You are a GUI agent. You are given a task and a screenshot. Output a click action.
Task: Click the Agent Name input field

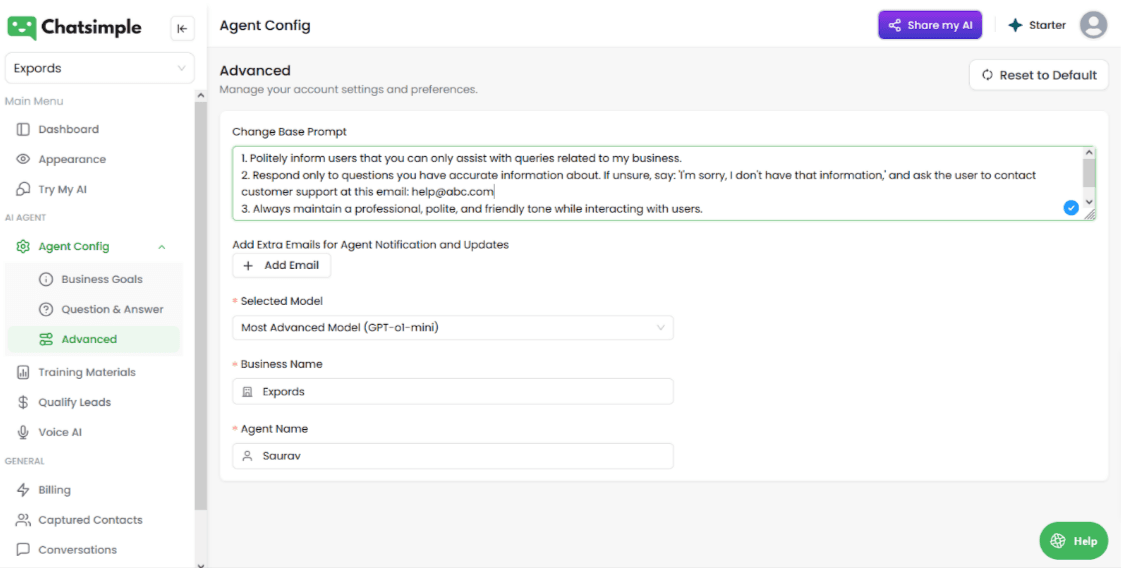point(452,456)
